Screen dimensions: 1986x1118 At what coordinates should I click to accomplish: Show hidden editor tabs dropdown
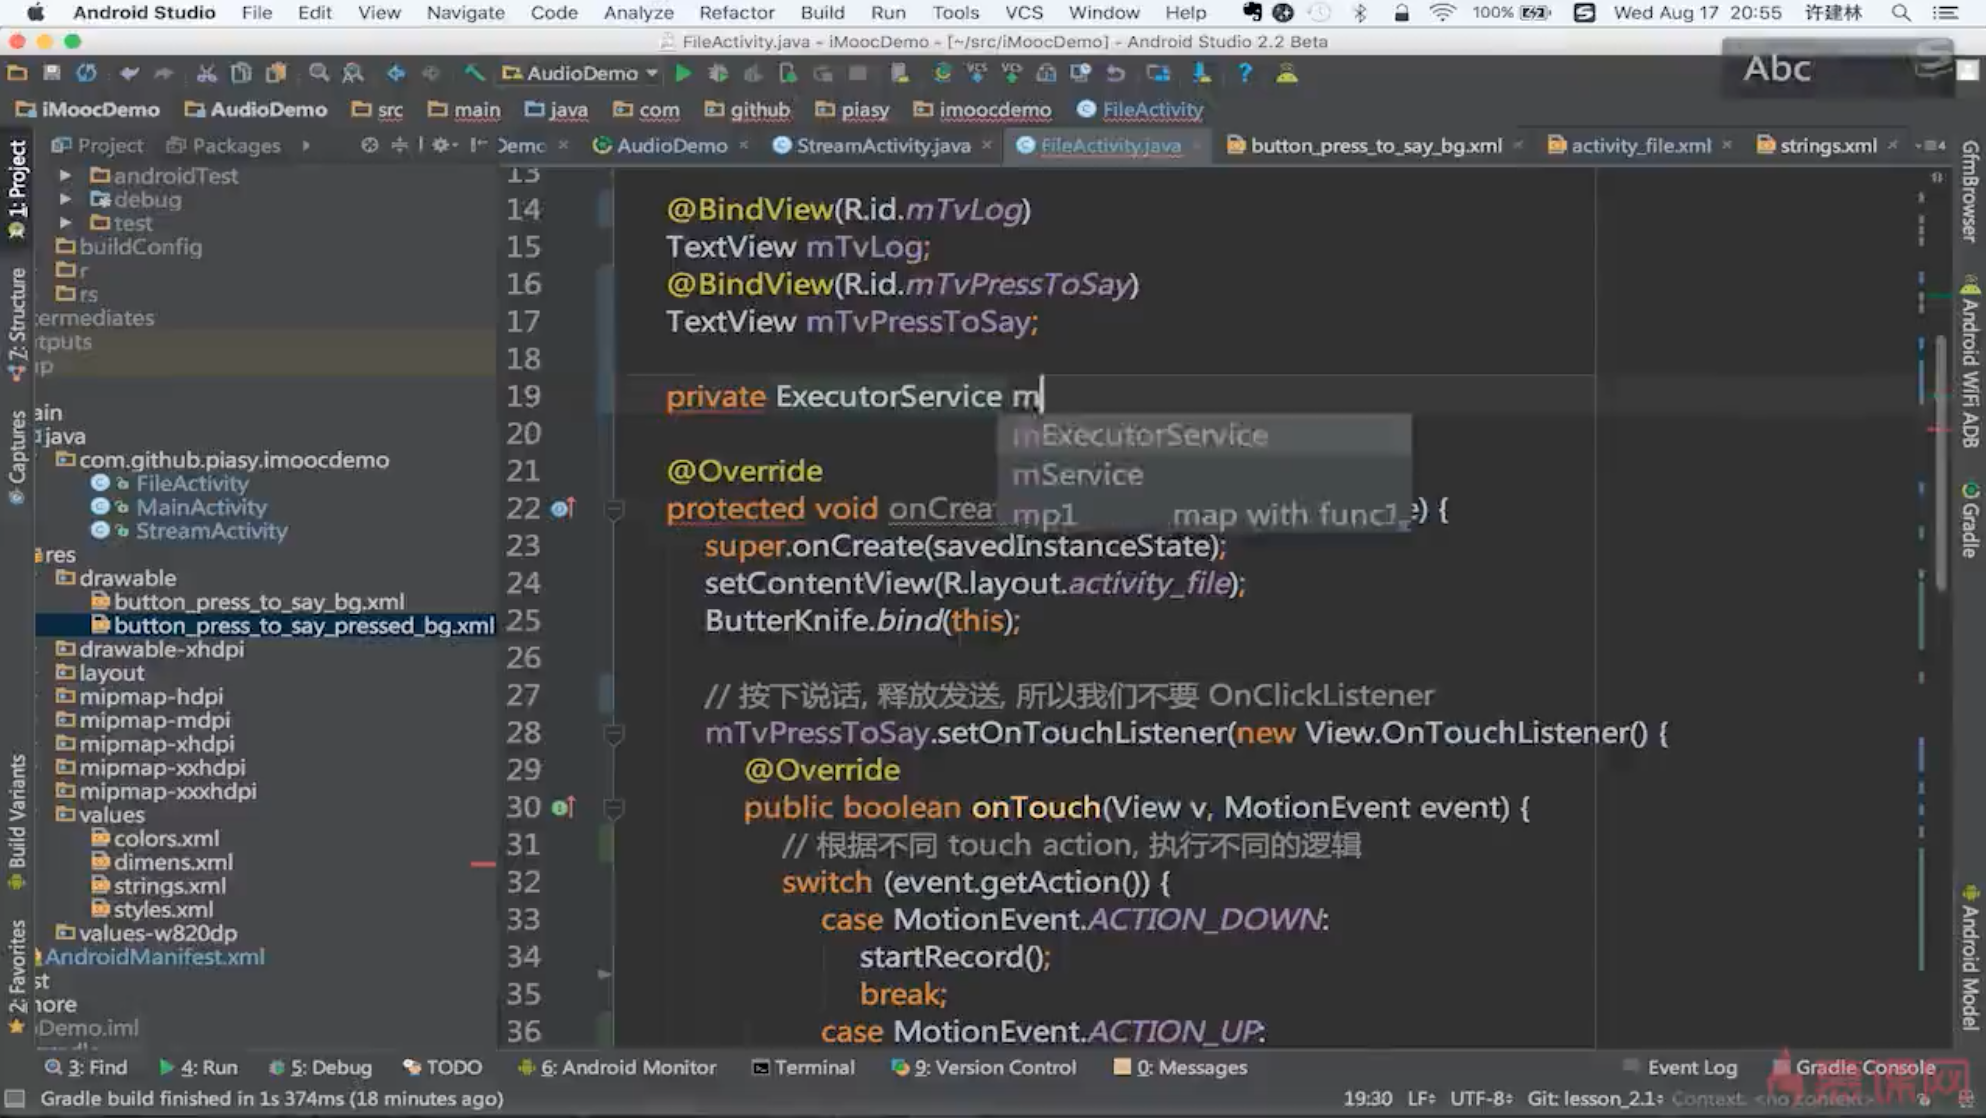(x=1930, y=145)
